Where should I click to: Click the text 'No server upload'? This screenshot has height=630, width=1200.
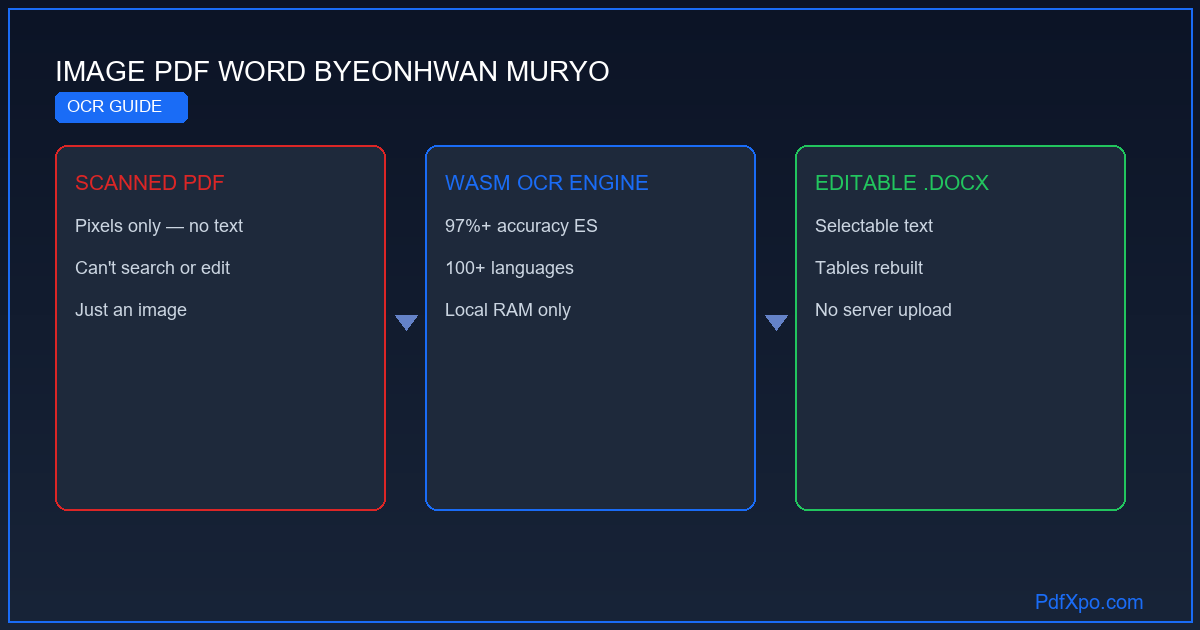pos(883,310)
